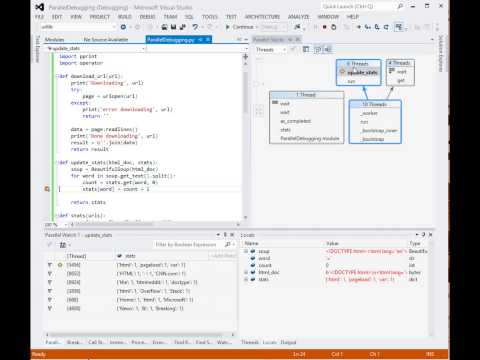This screenshot has height=360, width=480.
Task: Open the Parallel Watch window options dropdown
Action: click(x=218, y=235)
